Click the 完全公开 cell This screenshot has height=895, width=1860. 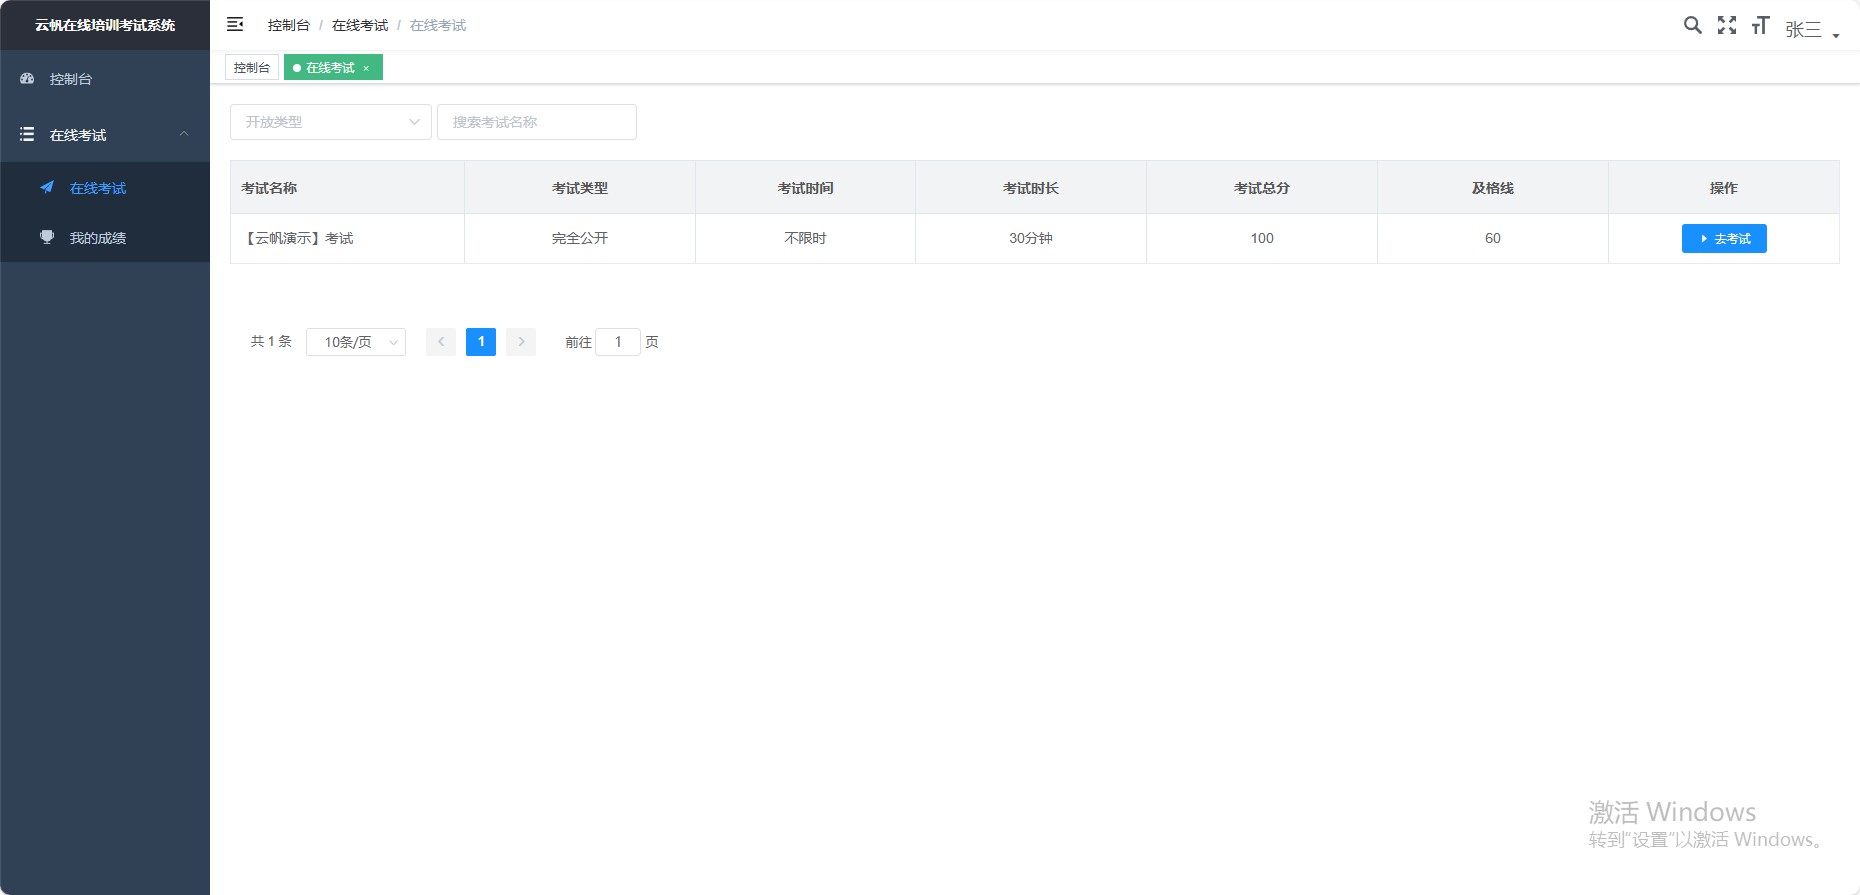click(580, 238)
